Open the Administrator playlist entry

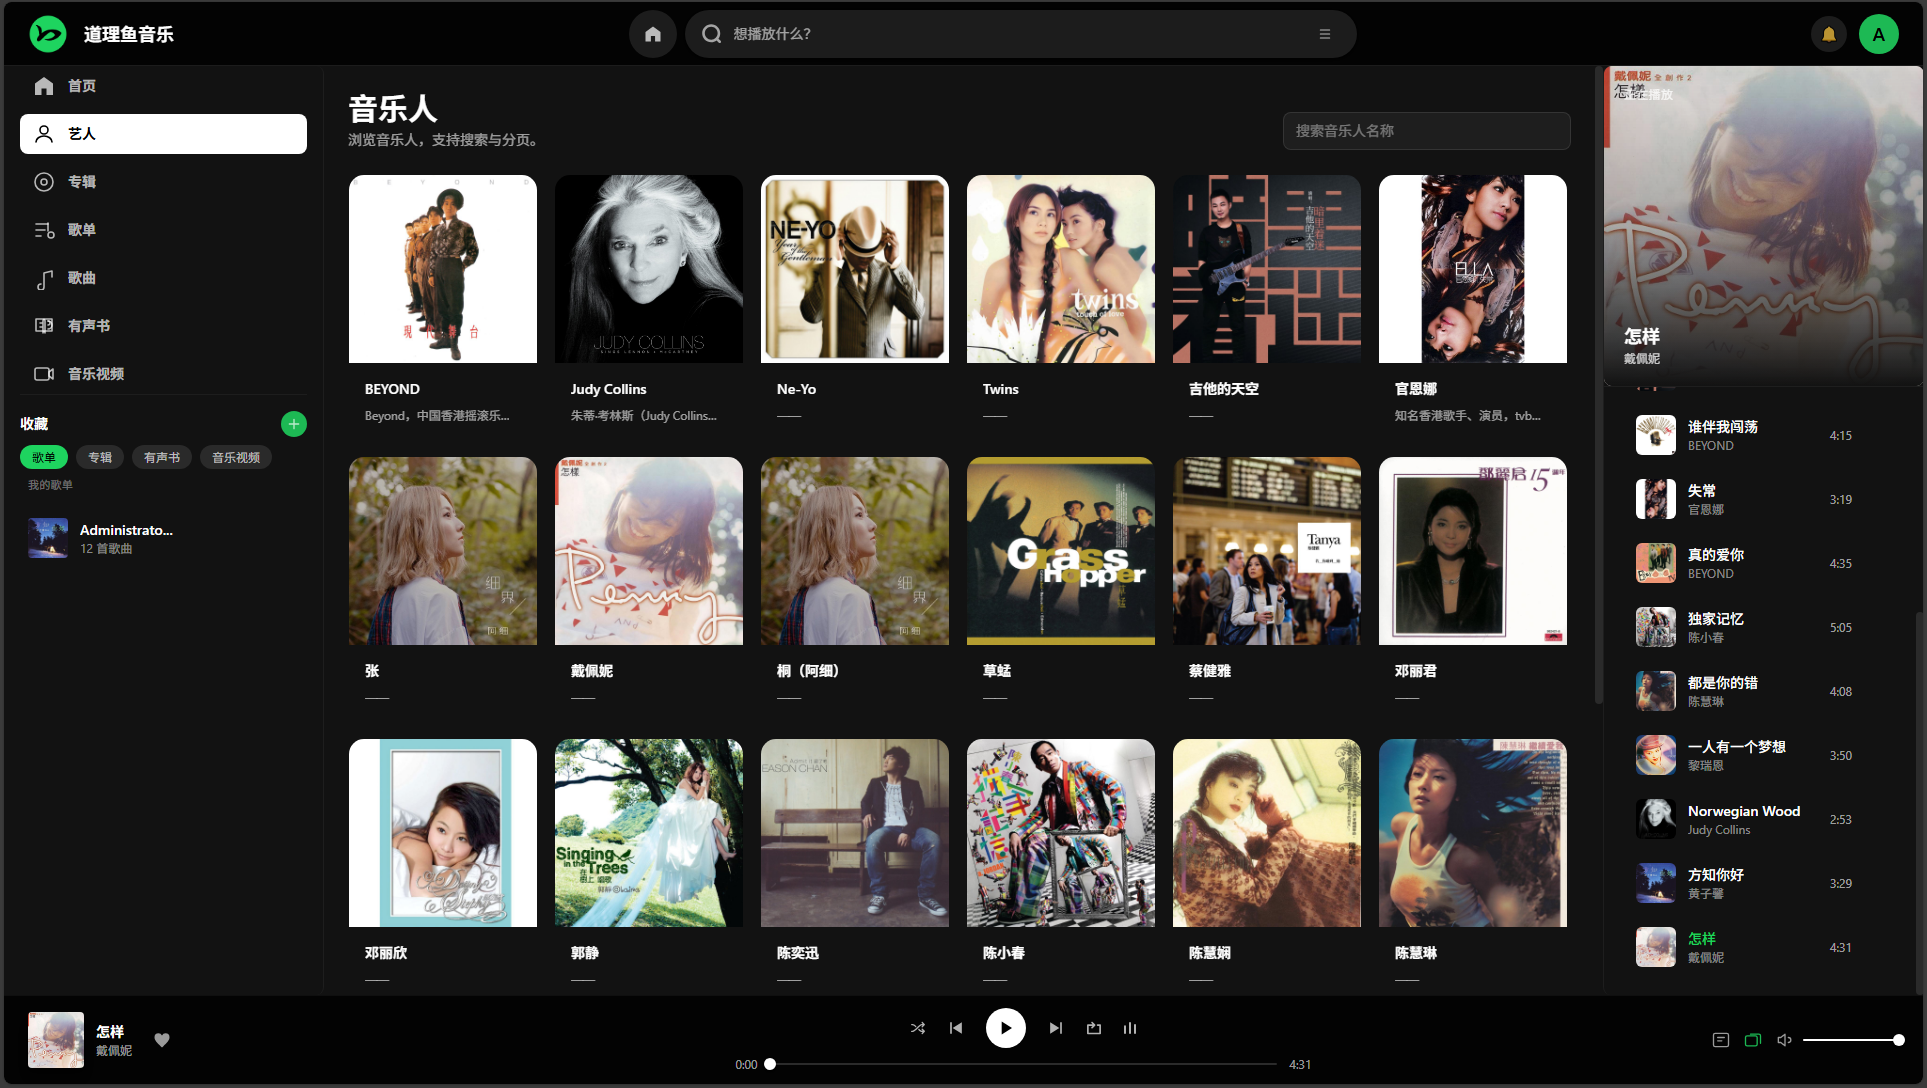(x=125, y=538)
